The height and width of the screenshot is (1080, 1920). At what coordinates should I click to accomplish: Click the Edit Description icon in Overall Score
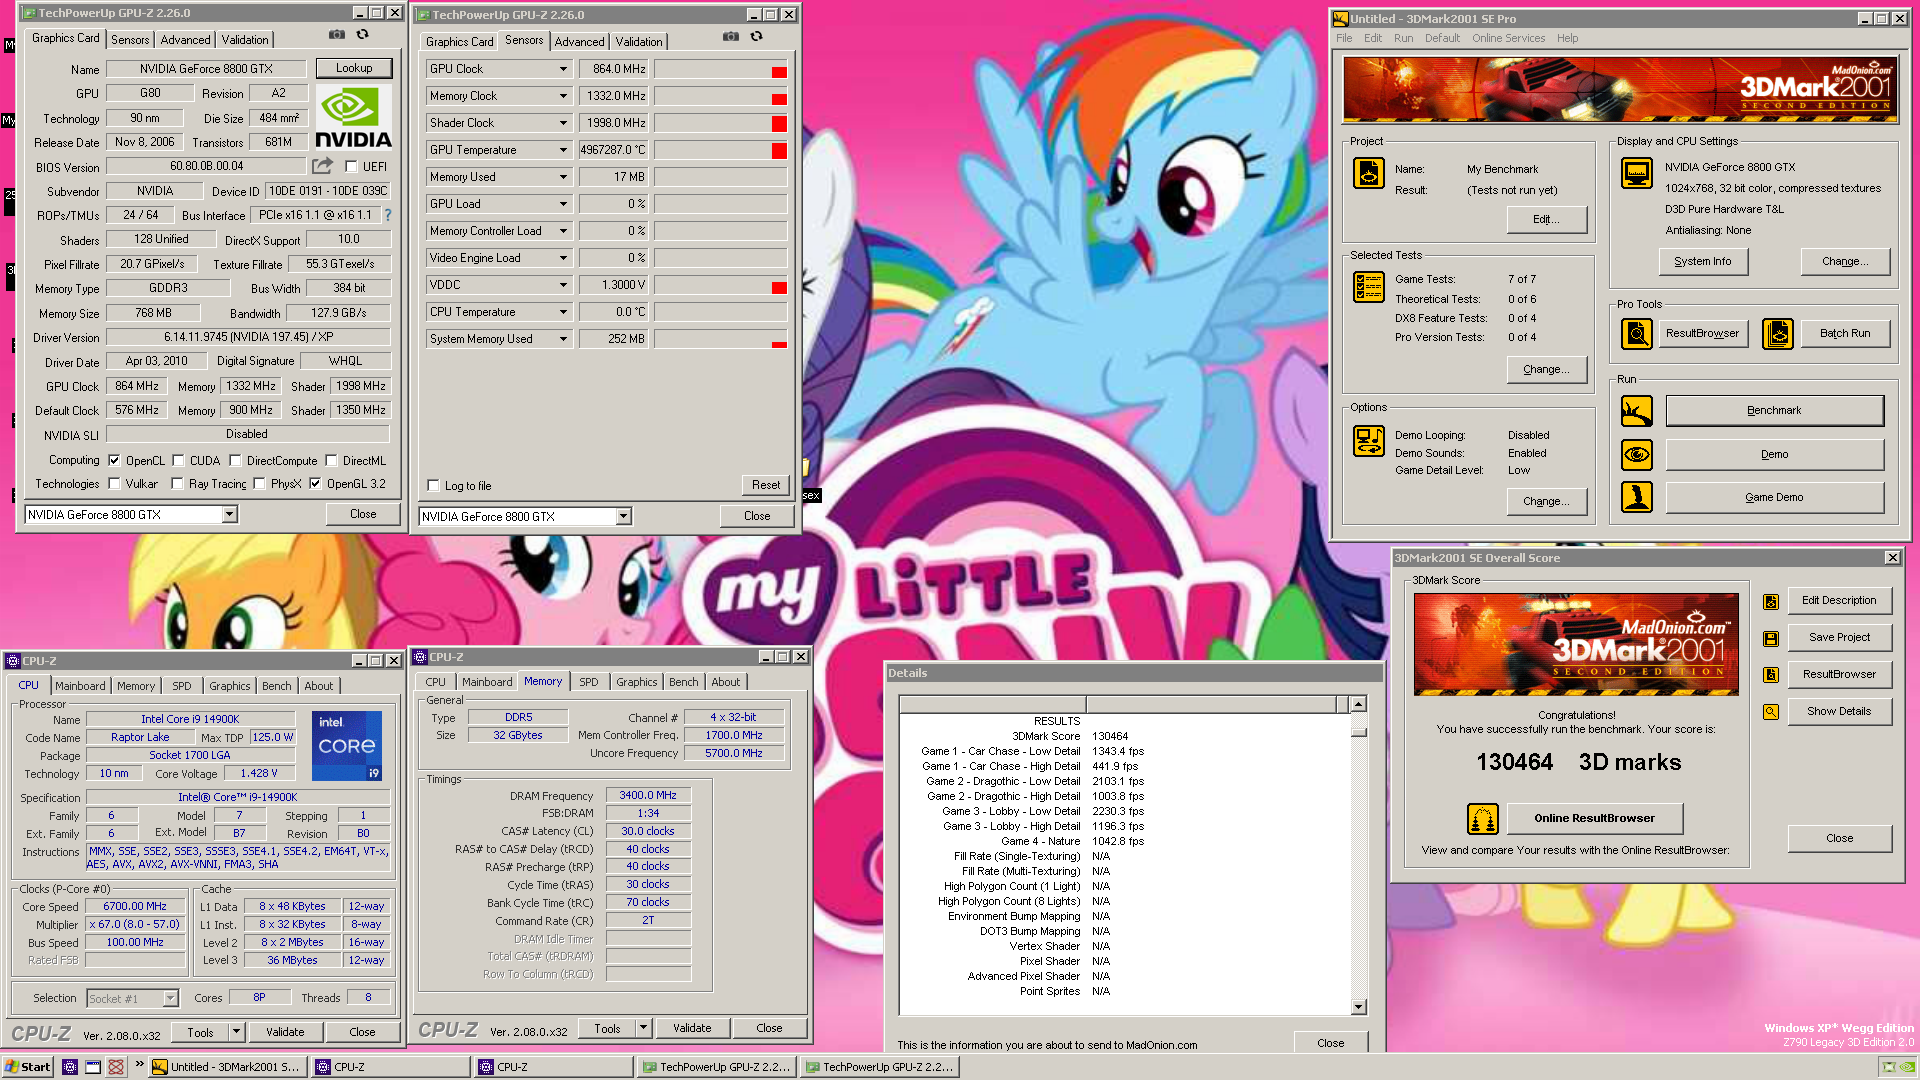[x=1771, y=602]
